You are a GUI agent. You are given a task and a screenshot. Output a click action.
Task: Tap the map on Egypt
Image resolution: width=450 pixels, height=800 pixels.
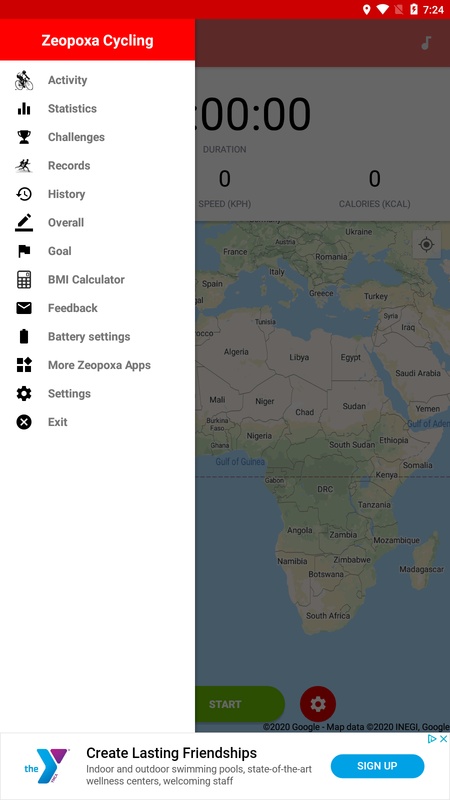(351, 358)
